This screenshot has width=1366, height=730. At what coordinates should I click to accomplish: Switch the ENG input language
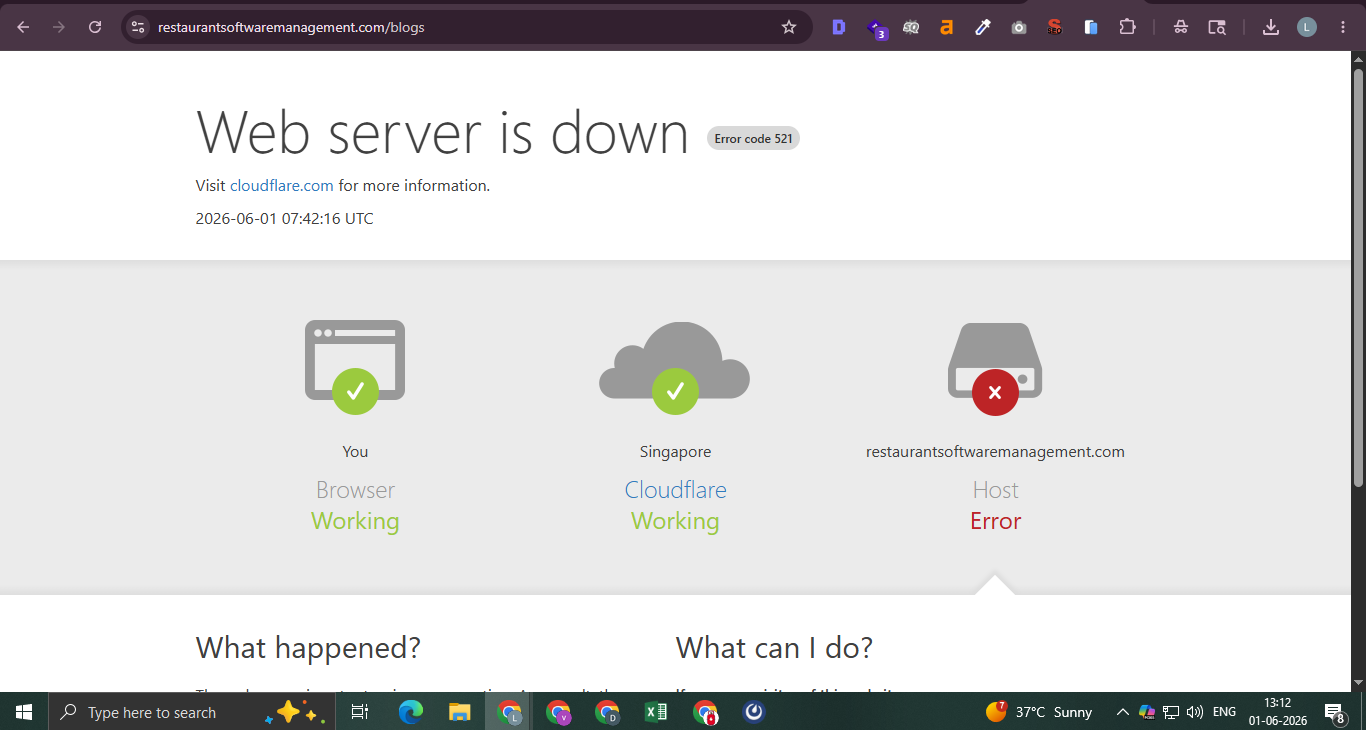coord(1224,712)
